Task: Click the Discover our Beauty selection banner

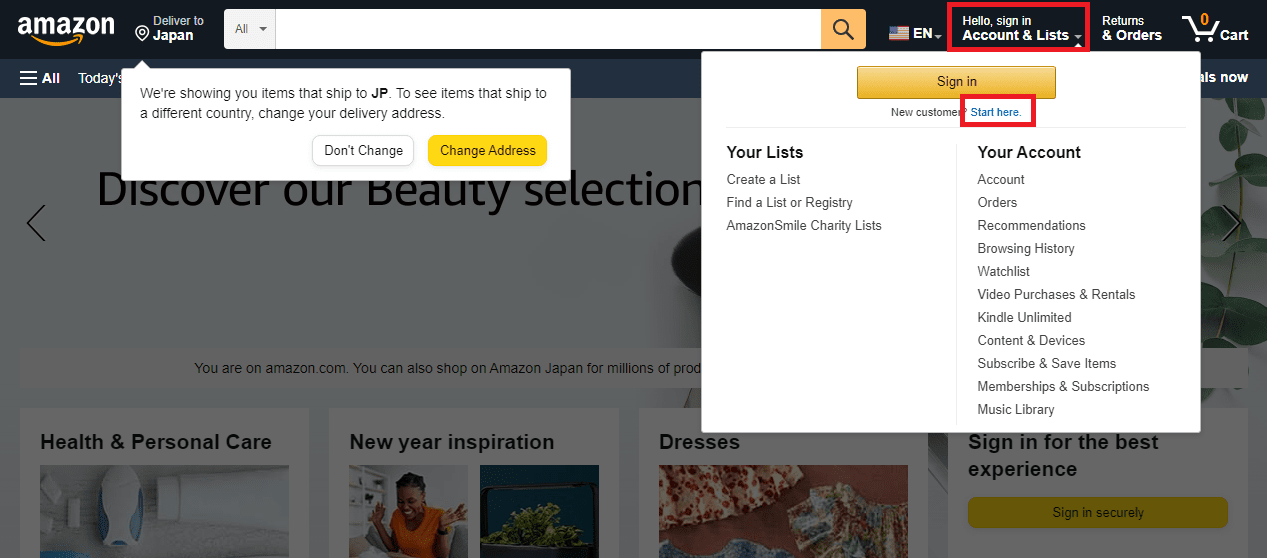Action: [400, 190]
